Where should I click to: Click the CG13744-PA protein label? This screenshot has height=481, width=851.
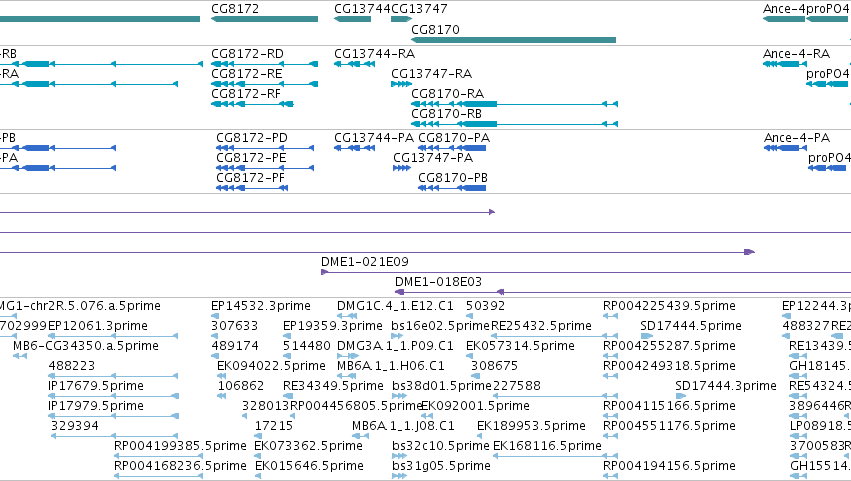click(x=374, y=138)
